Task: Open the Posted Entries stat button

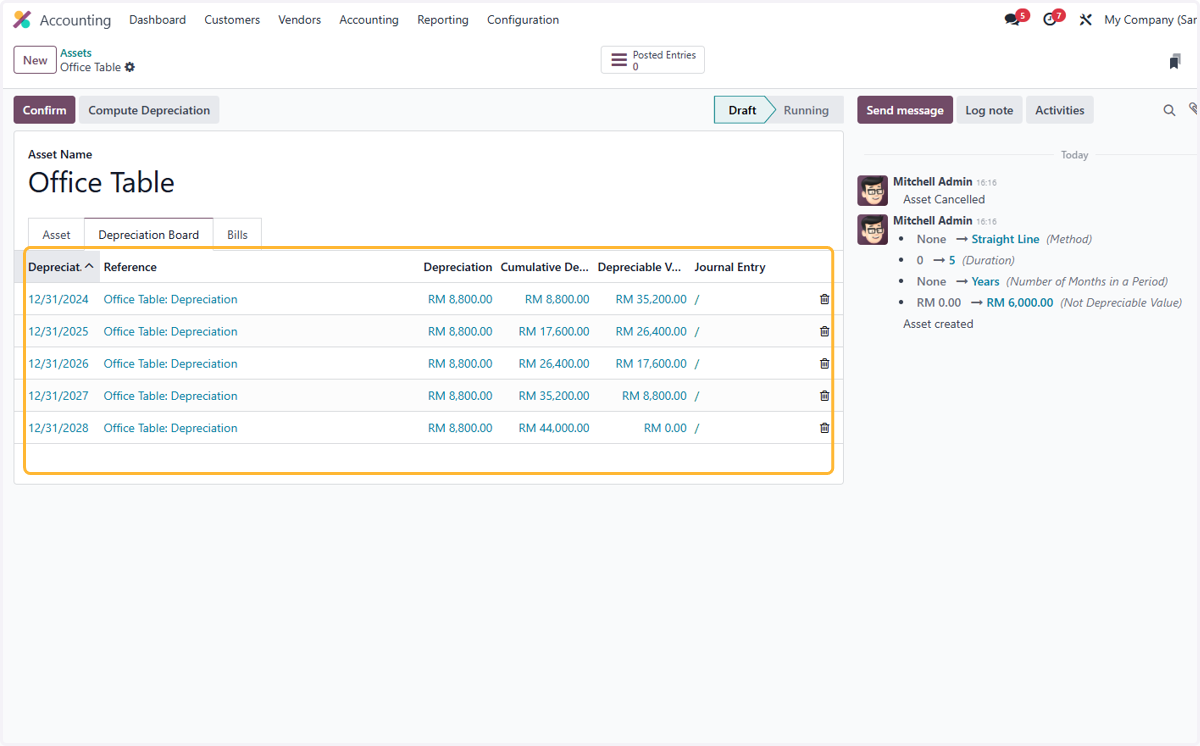Action: pyautogui.click(x=653, y=60)
